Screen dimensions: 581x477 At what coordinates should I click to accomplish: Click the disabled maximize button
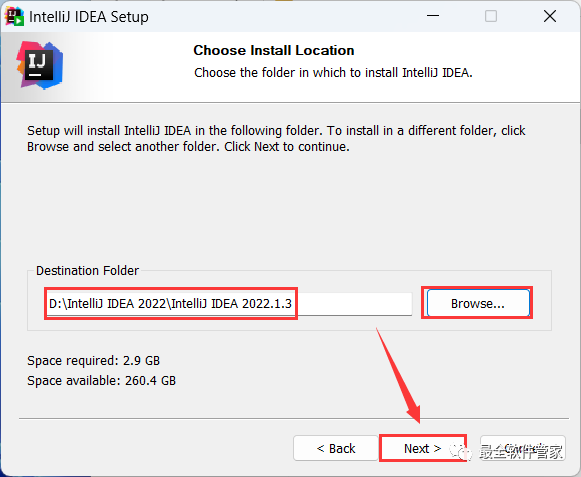coord(491,16)
